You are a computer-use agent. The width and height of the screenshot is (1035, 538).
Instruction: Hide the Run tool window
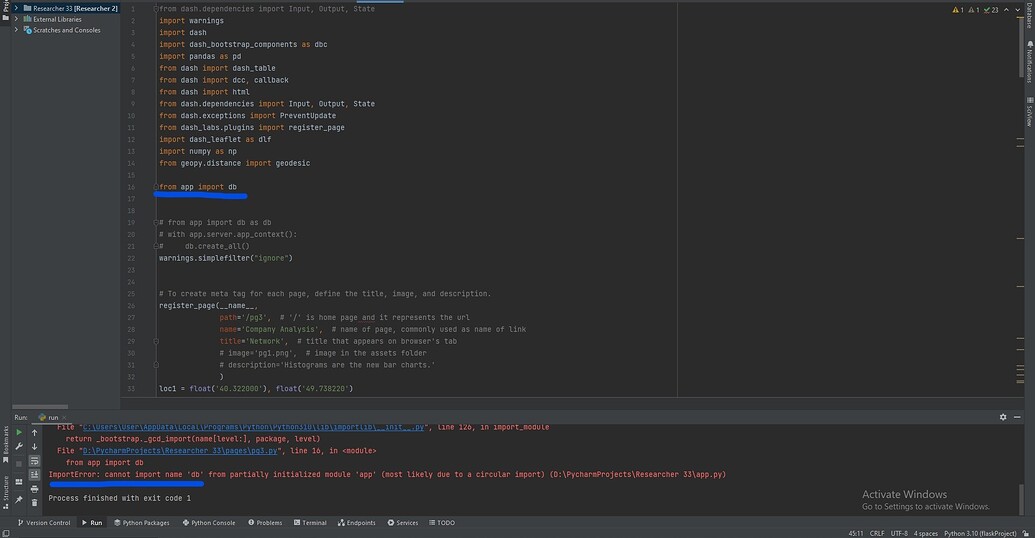(1017, 417)
